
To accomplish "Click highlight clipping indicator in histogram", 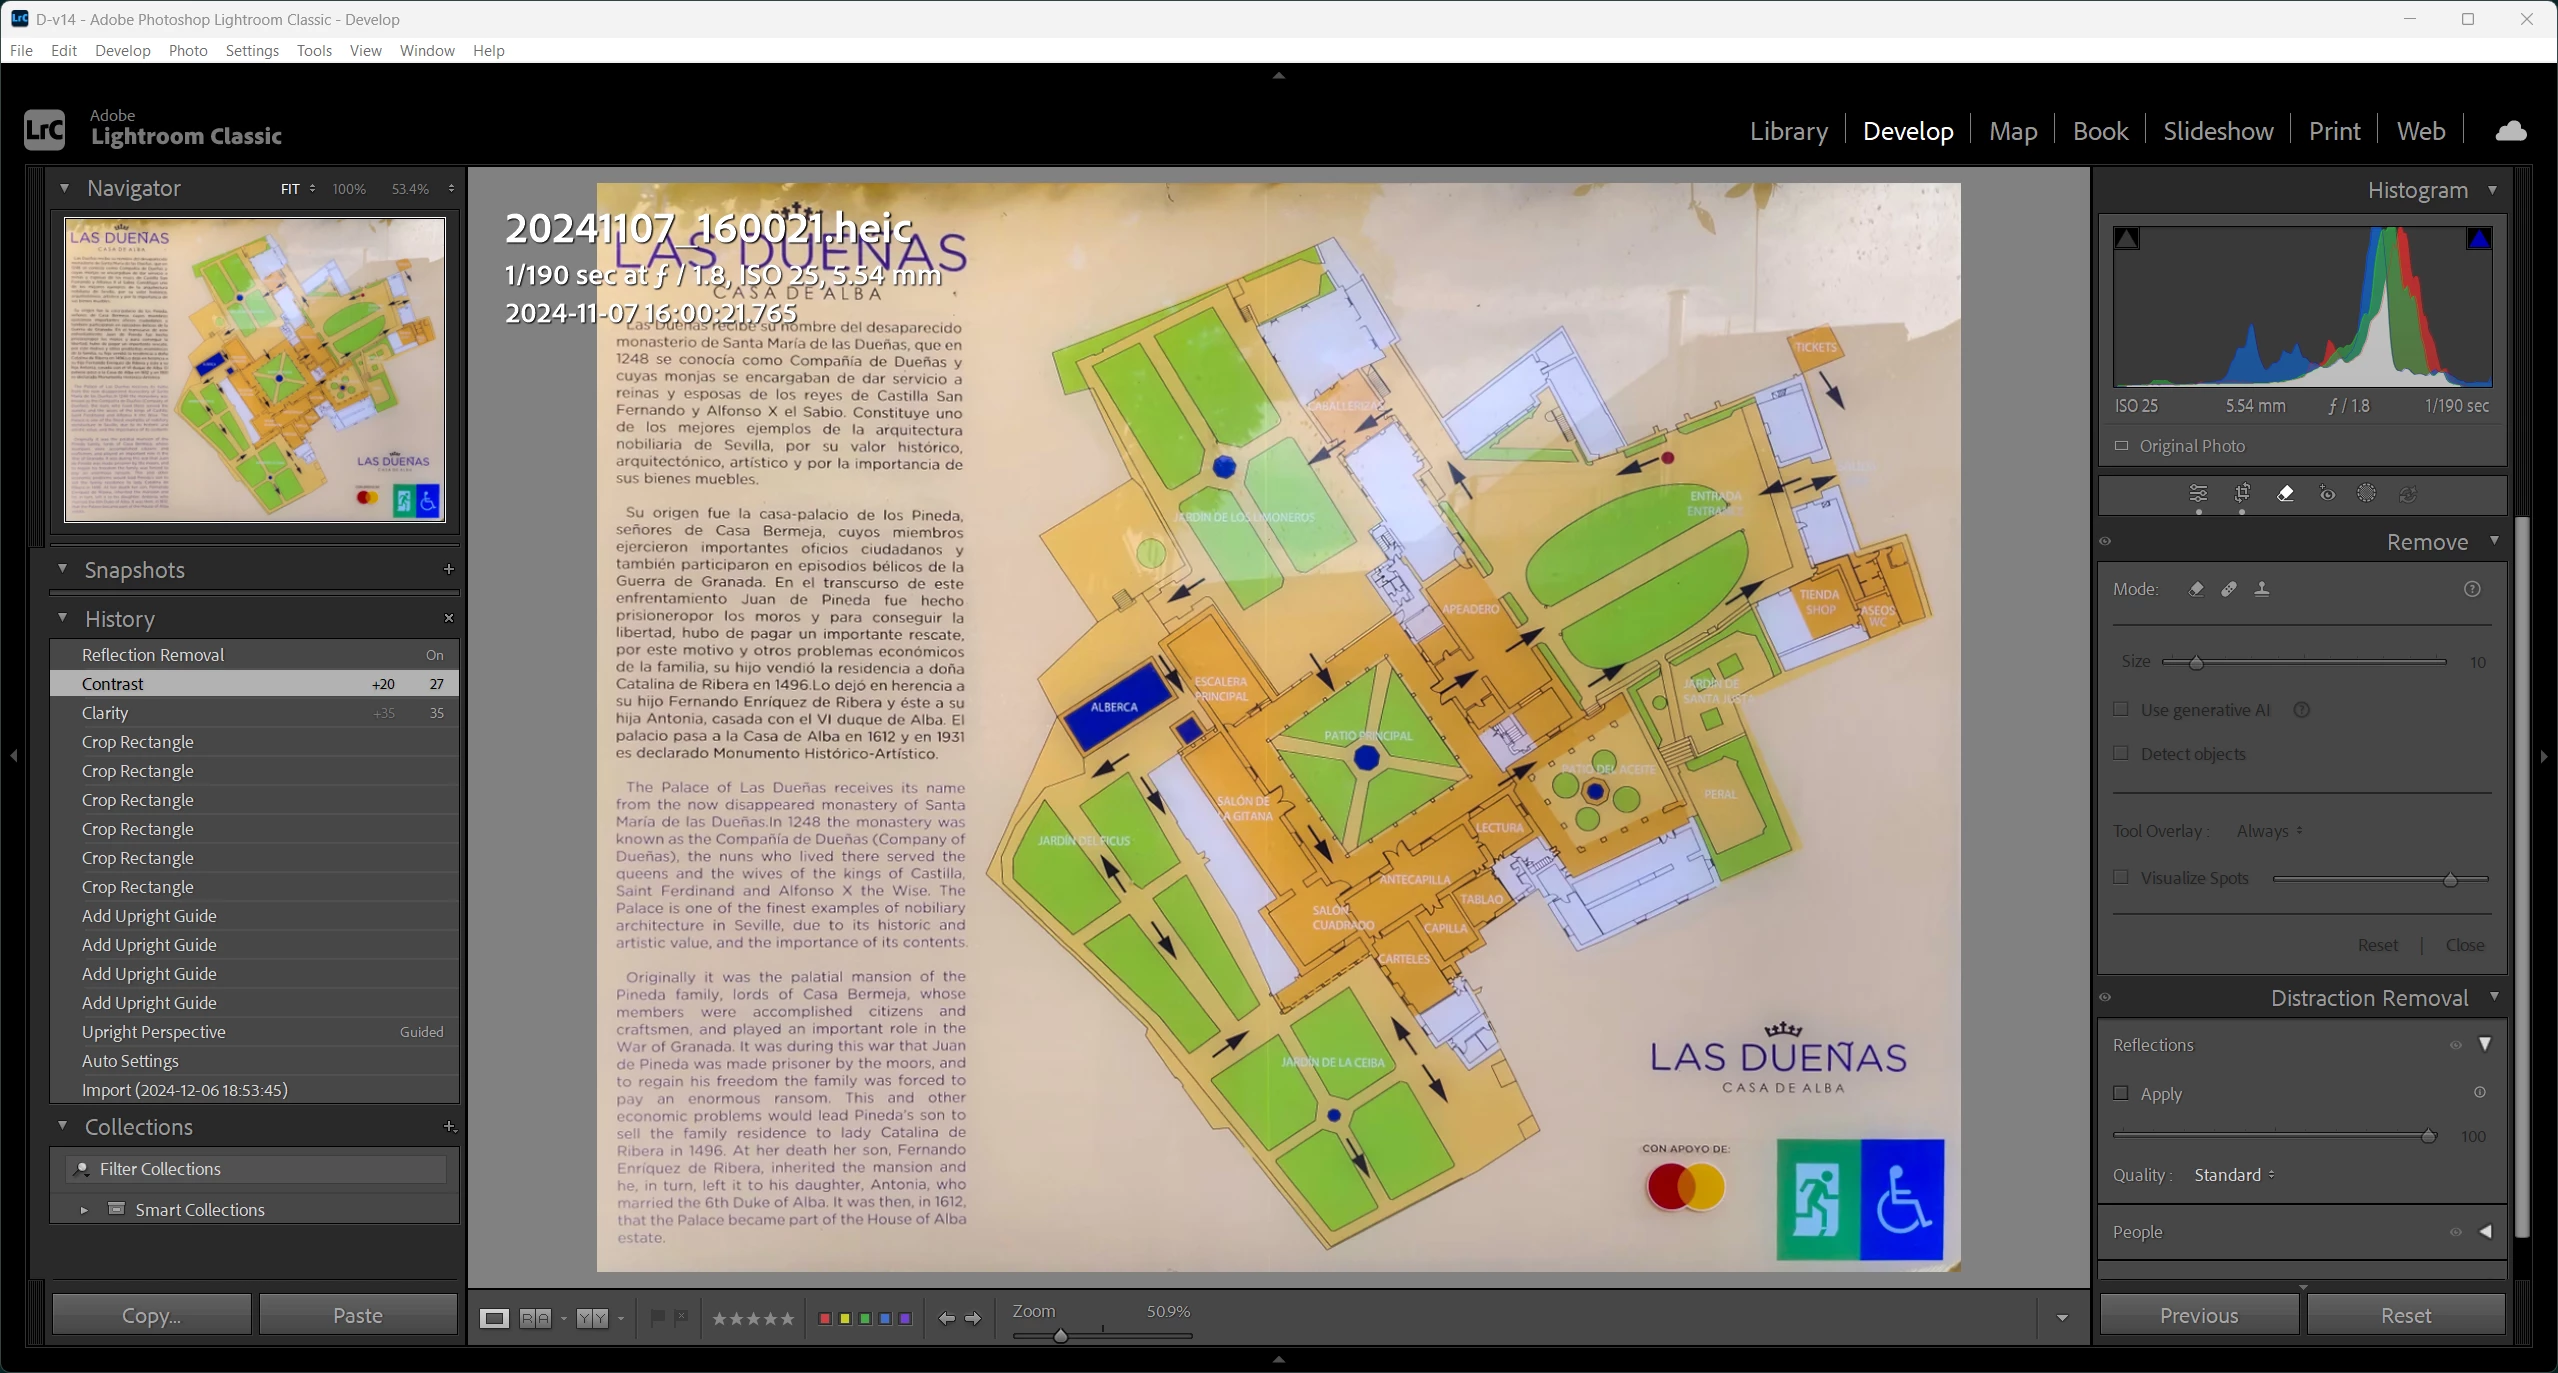I will [x=2479, y=239].
